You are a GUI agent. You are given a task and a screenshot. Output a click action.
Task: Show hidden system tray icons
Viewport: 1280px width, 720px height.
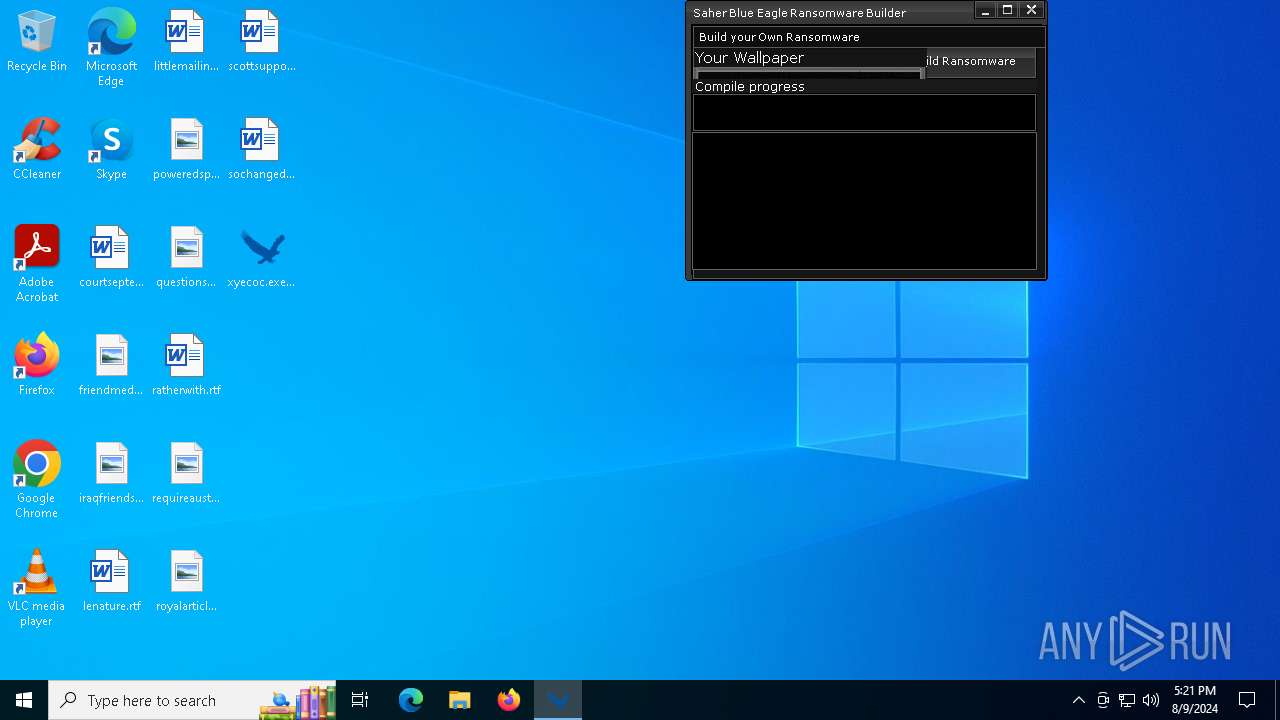(x=1078, y=700)
